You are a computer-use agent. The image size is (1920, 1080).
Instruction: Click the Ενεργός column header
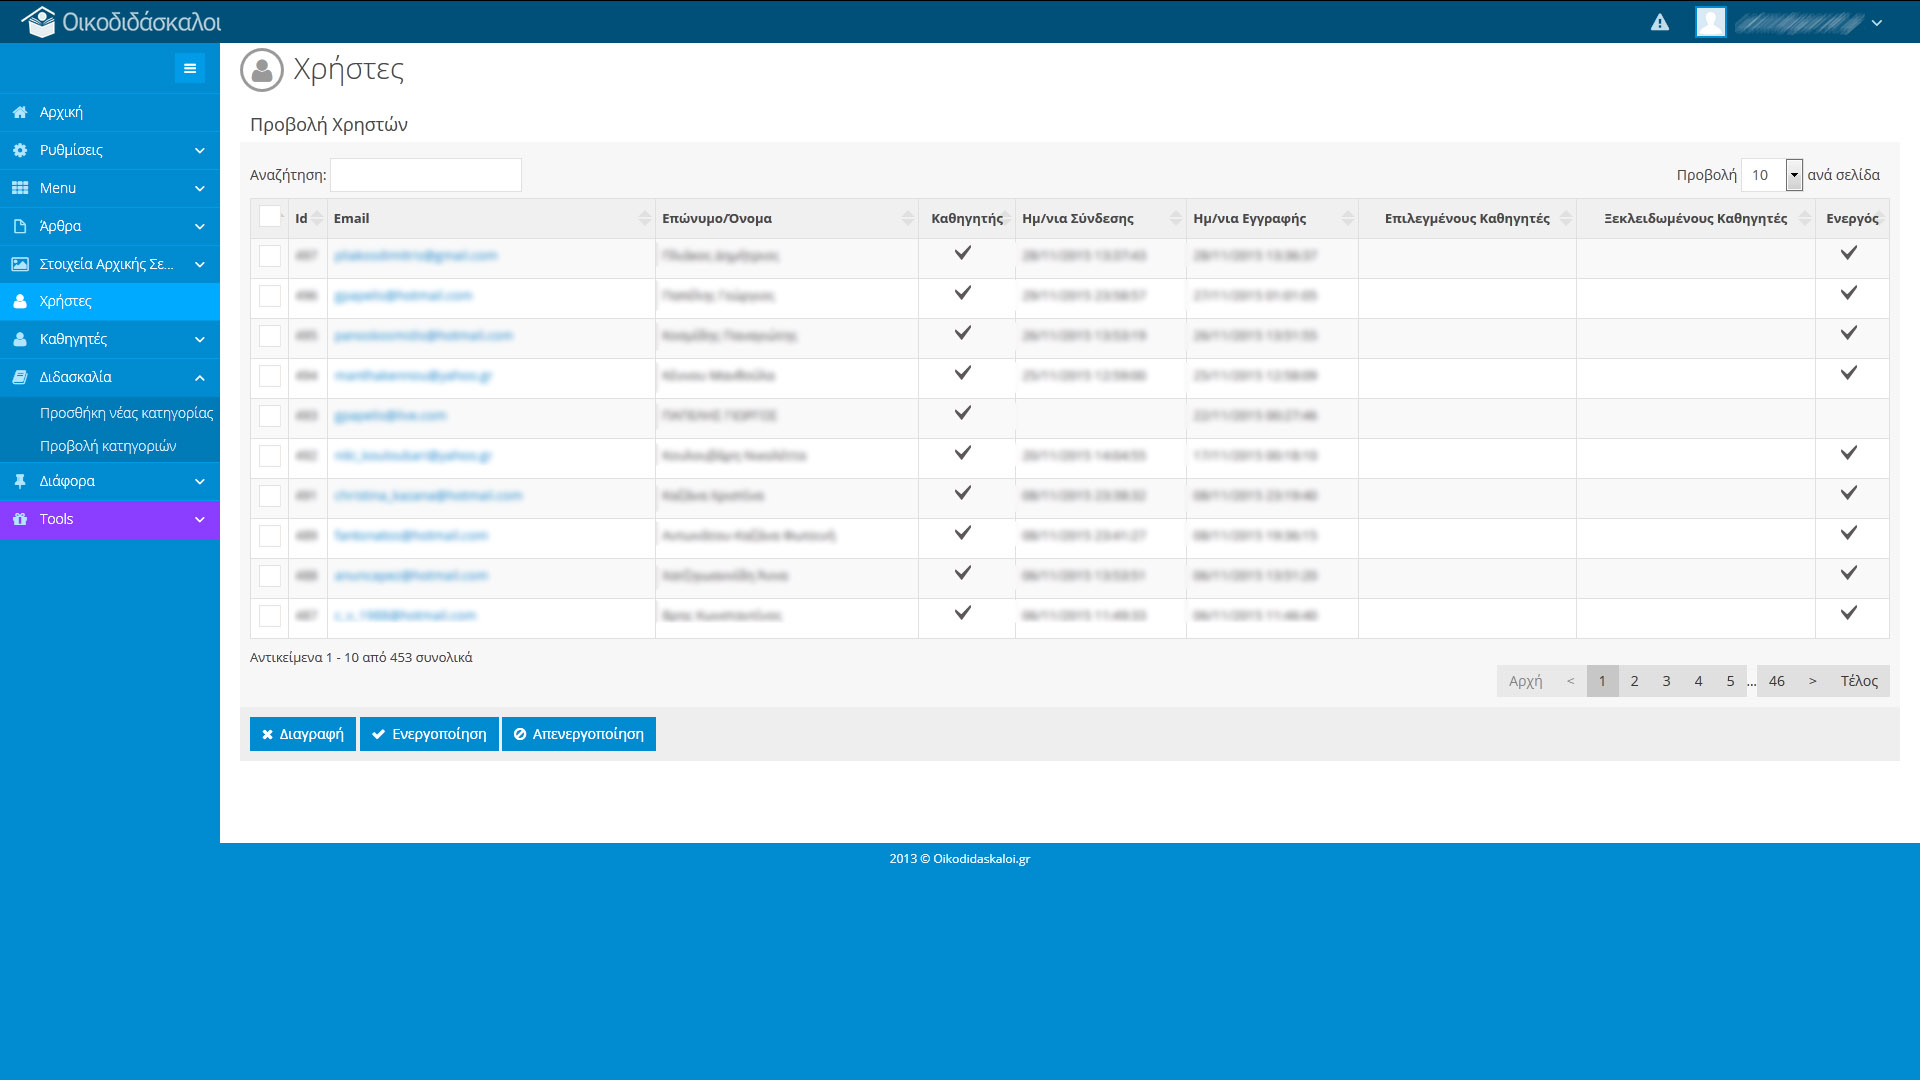point(1852,218)
